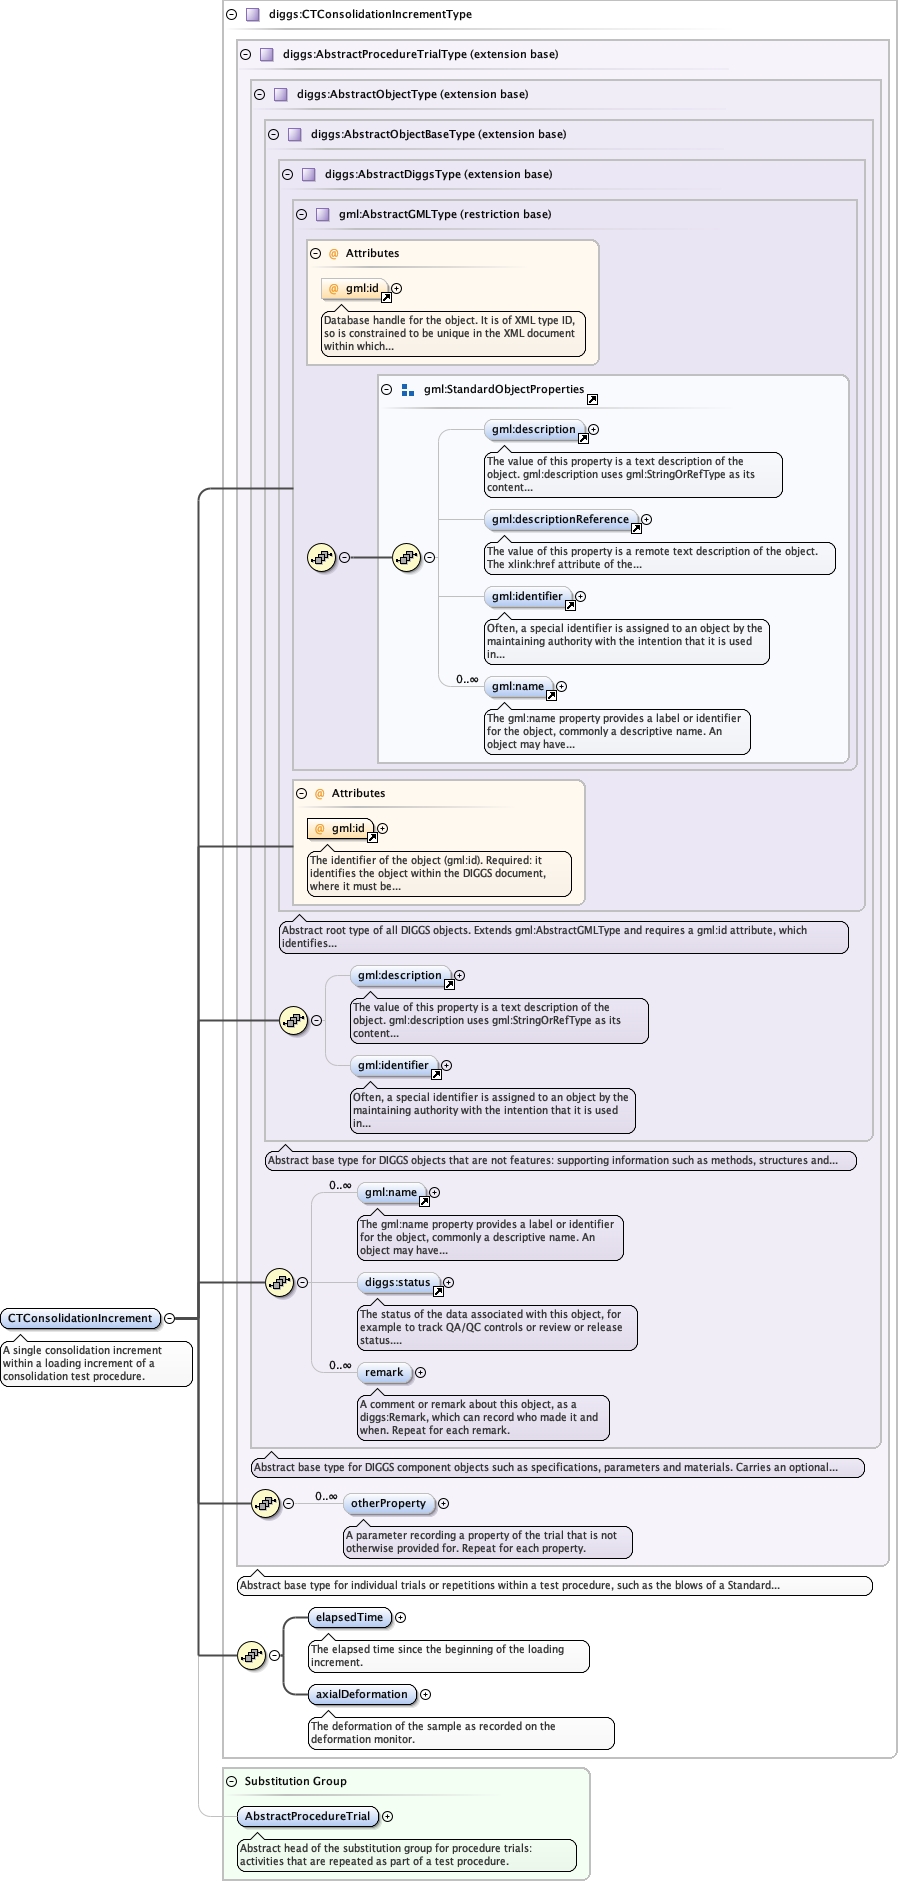899x1882 pixels.
Task: Expand the remark element
Action: 420,1373
